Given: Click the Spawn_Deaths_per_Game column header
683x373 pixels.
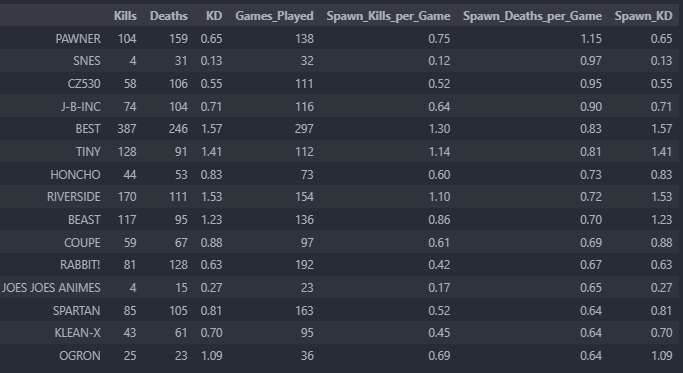Looking at the screenshot, I should (x=532, y=16).
